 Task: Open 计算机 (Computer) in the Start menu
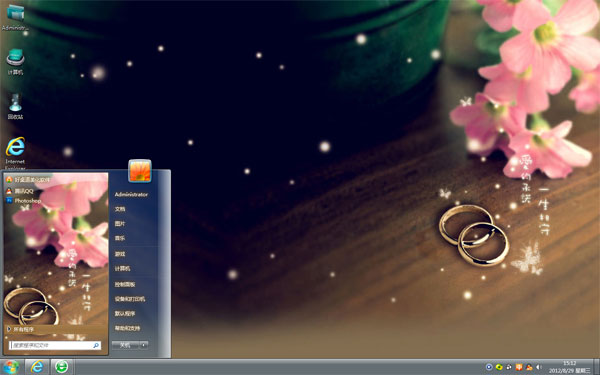coord(122,269)
